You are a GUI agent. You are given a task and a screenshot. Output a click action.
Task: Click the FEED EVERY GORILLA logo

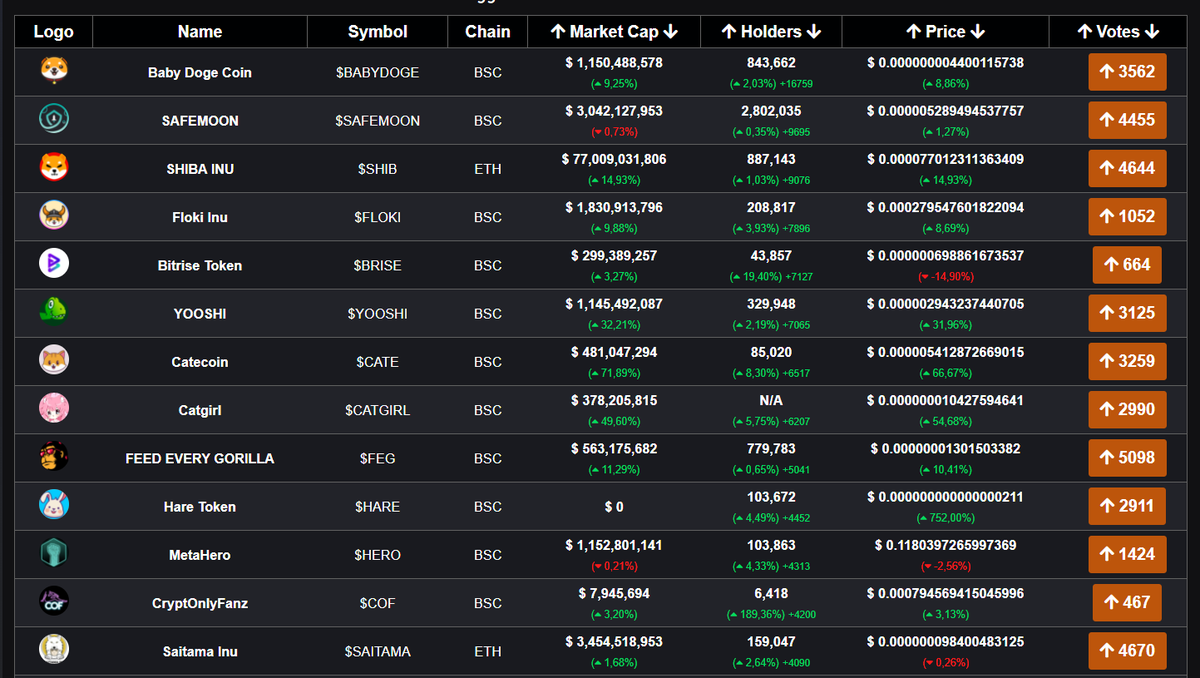click(54, 457)
